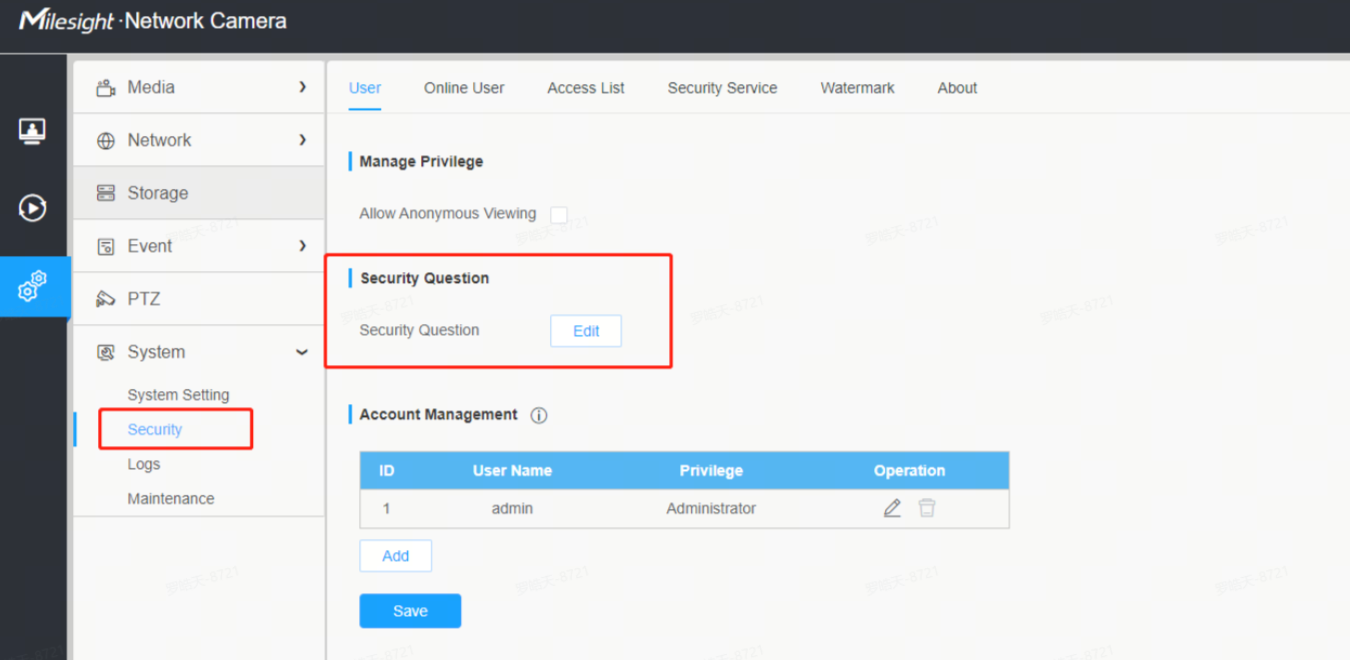Add a new user account
Screen dimensions: 1350x660
click(x=395, y=556)
